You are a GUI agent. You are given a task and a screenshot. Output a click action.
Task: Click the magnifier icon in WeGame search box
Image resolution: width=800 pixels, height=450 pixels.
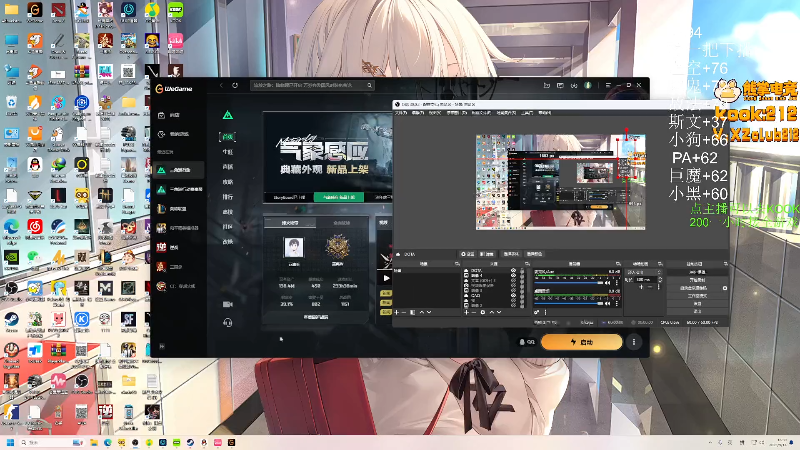369,85
